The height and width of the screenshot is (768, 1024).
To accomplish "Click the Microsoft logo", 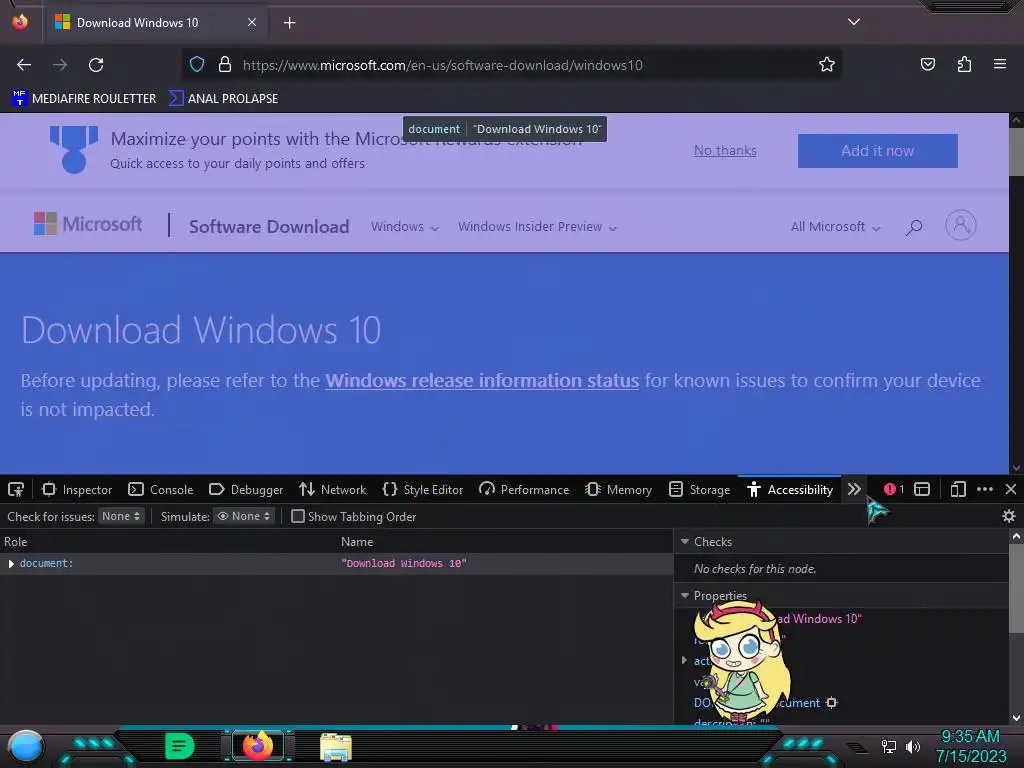I will pos(88,224).
